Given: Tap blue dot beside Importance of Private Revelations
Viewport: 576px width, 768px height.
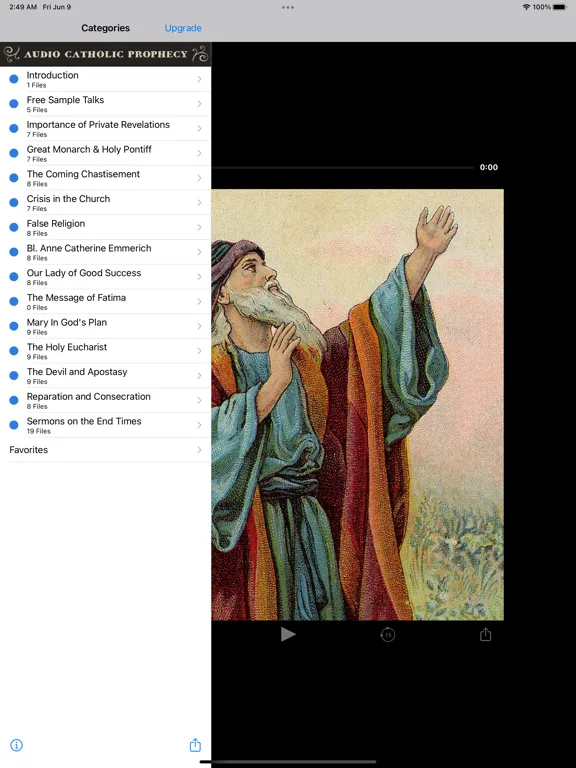Looking at the screenshot, I should [x=14, y=128].
